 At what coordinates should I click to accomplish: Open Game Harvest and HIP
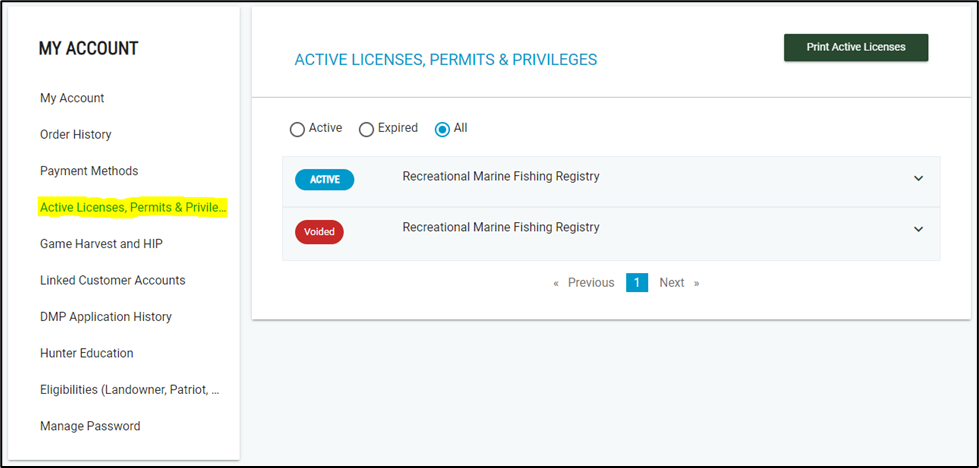tap(101, 244)
